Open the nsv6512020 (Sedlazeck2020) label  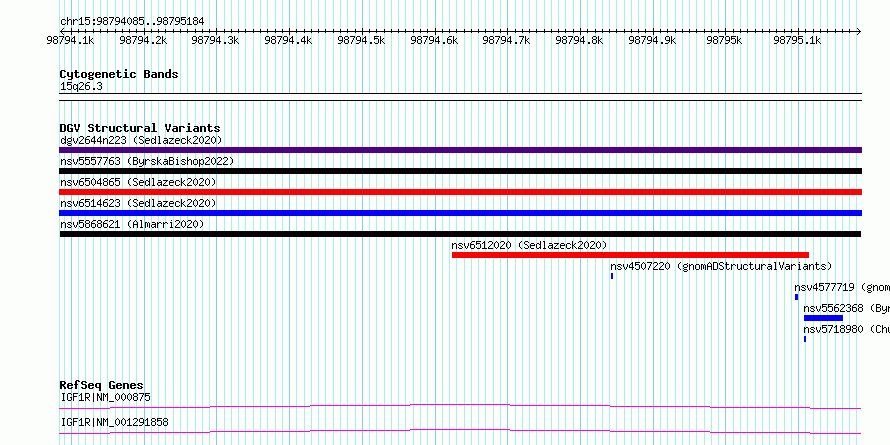(529, 245)
